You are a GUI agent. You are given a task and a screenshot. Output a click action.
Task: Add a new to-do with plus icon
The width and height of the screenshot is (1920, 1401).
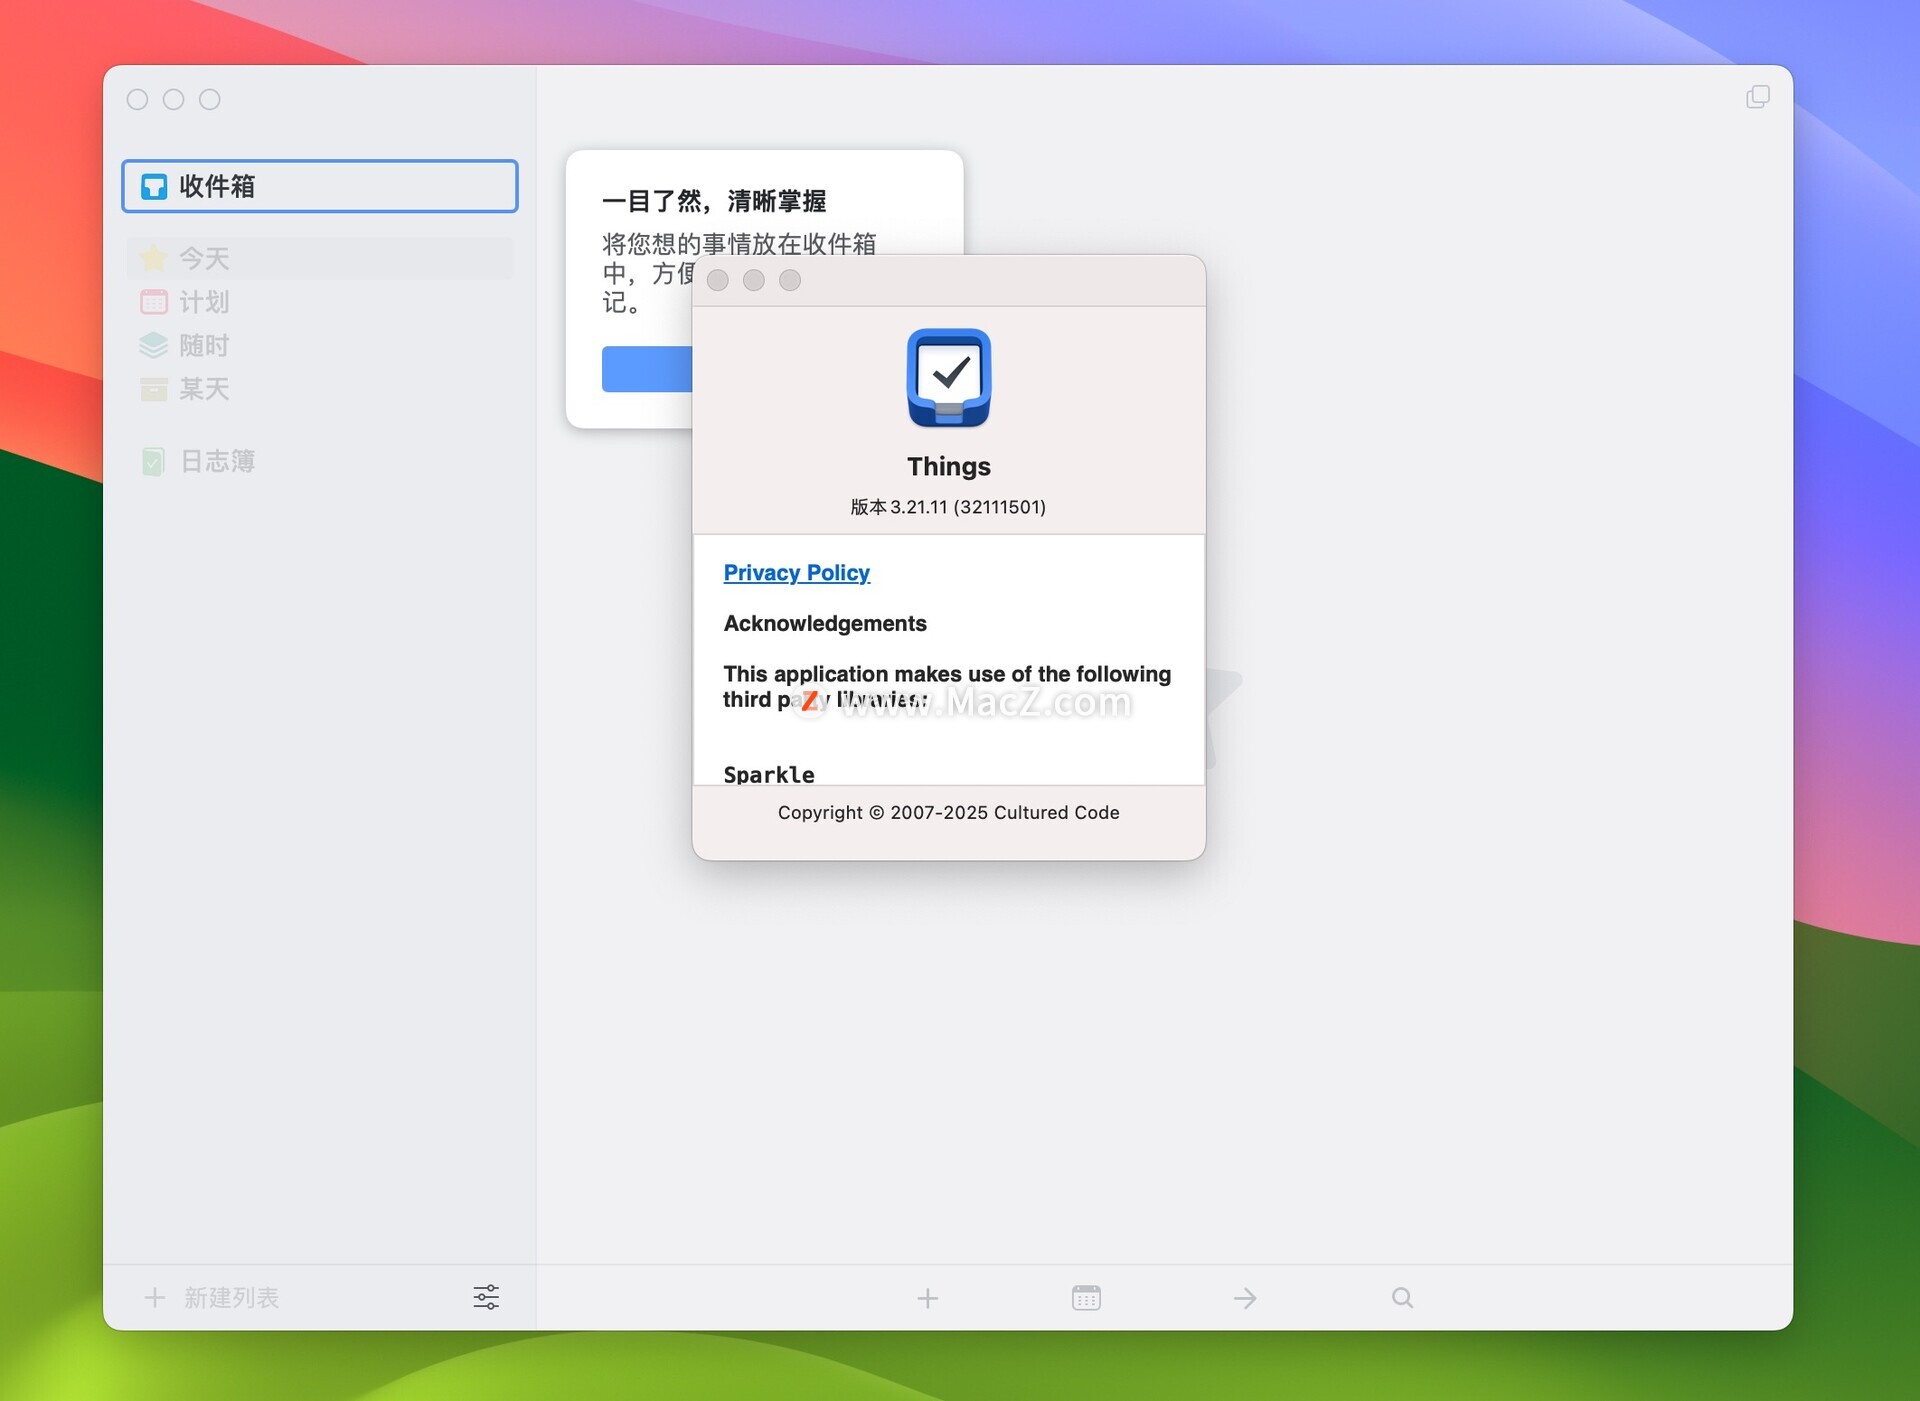[928, 1298]
